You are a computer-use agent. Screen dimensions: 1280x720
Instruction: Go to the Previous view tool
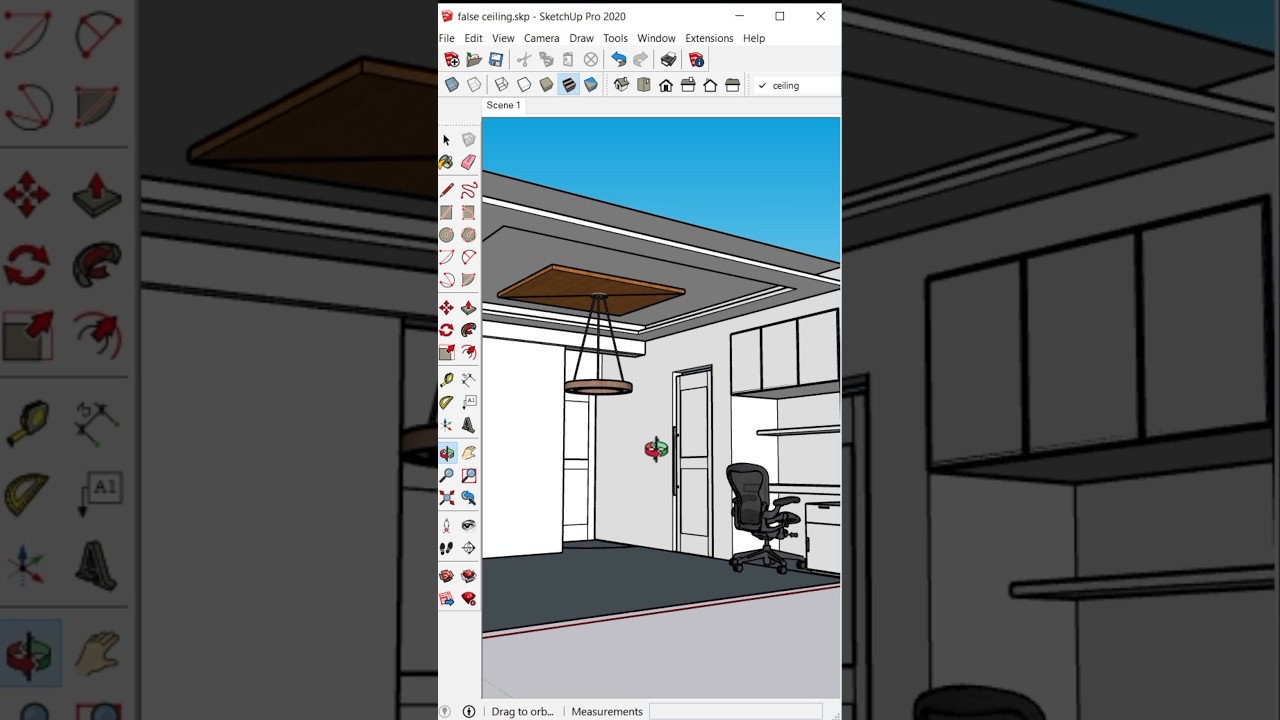pyautogui.click(x=468, y=497)
